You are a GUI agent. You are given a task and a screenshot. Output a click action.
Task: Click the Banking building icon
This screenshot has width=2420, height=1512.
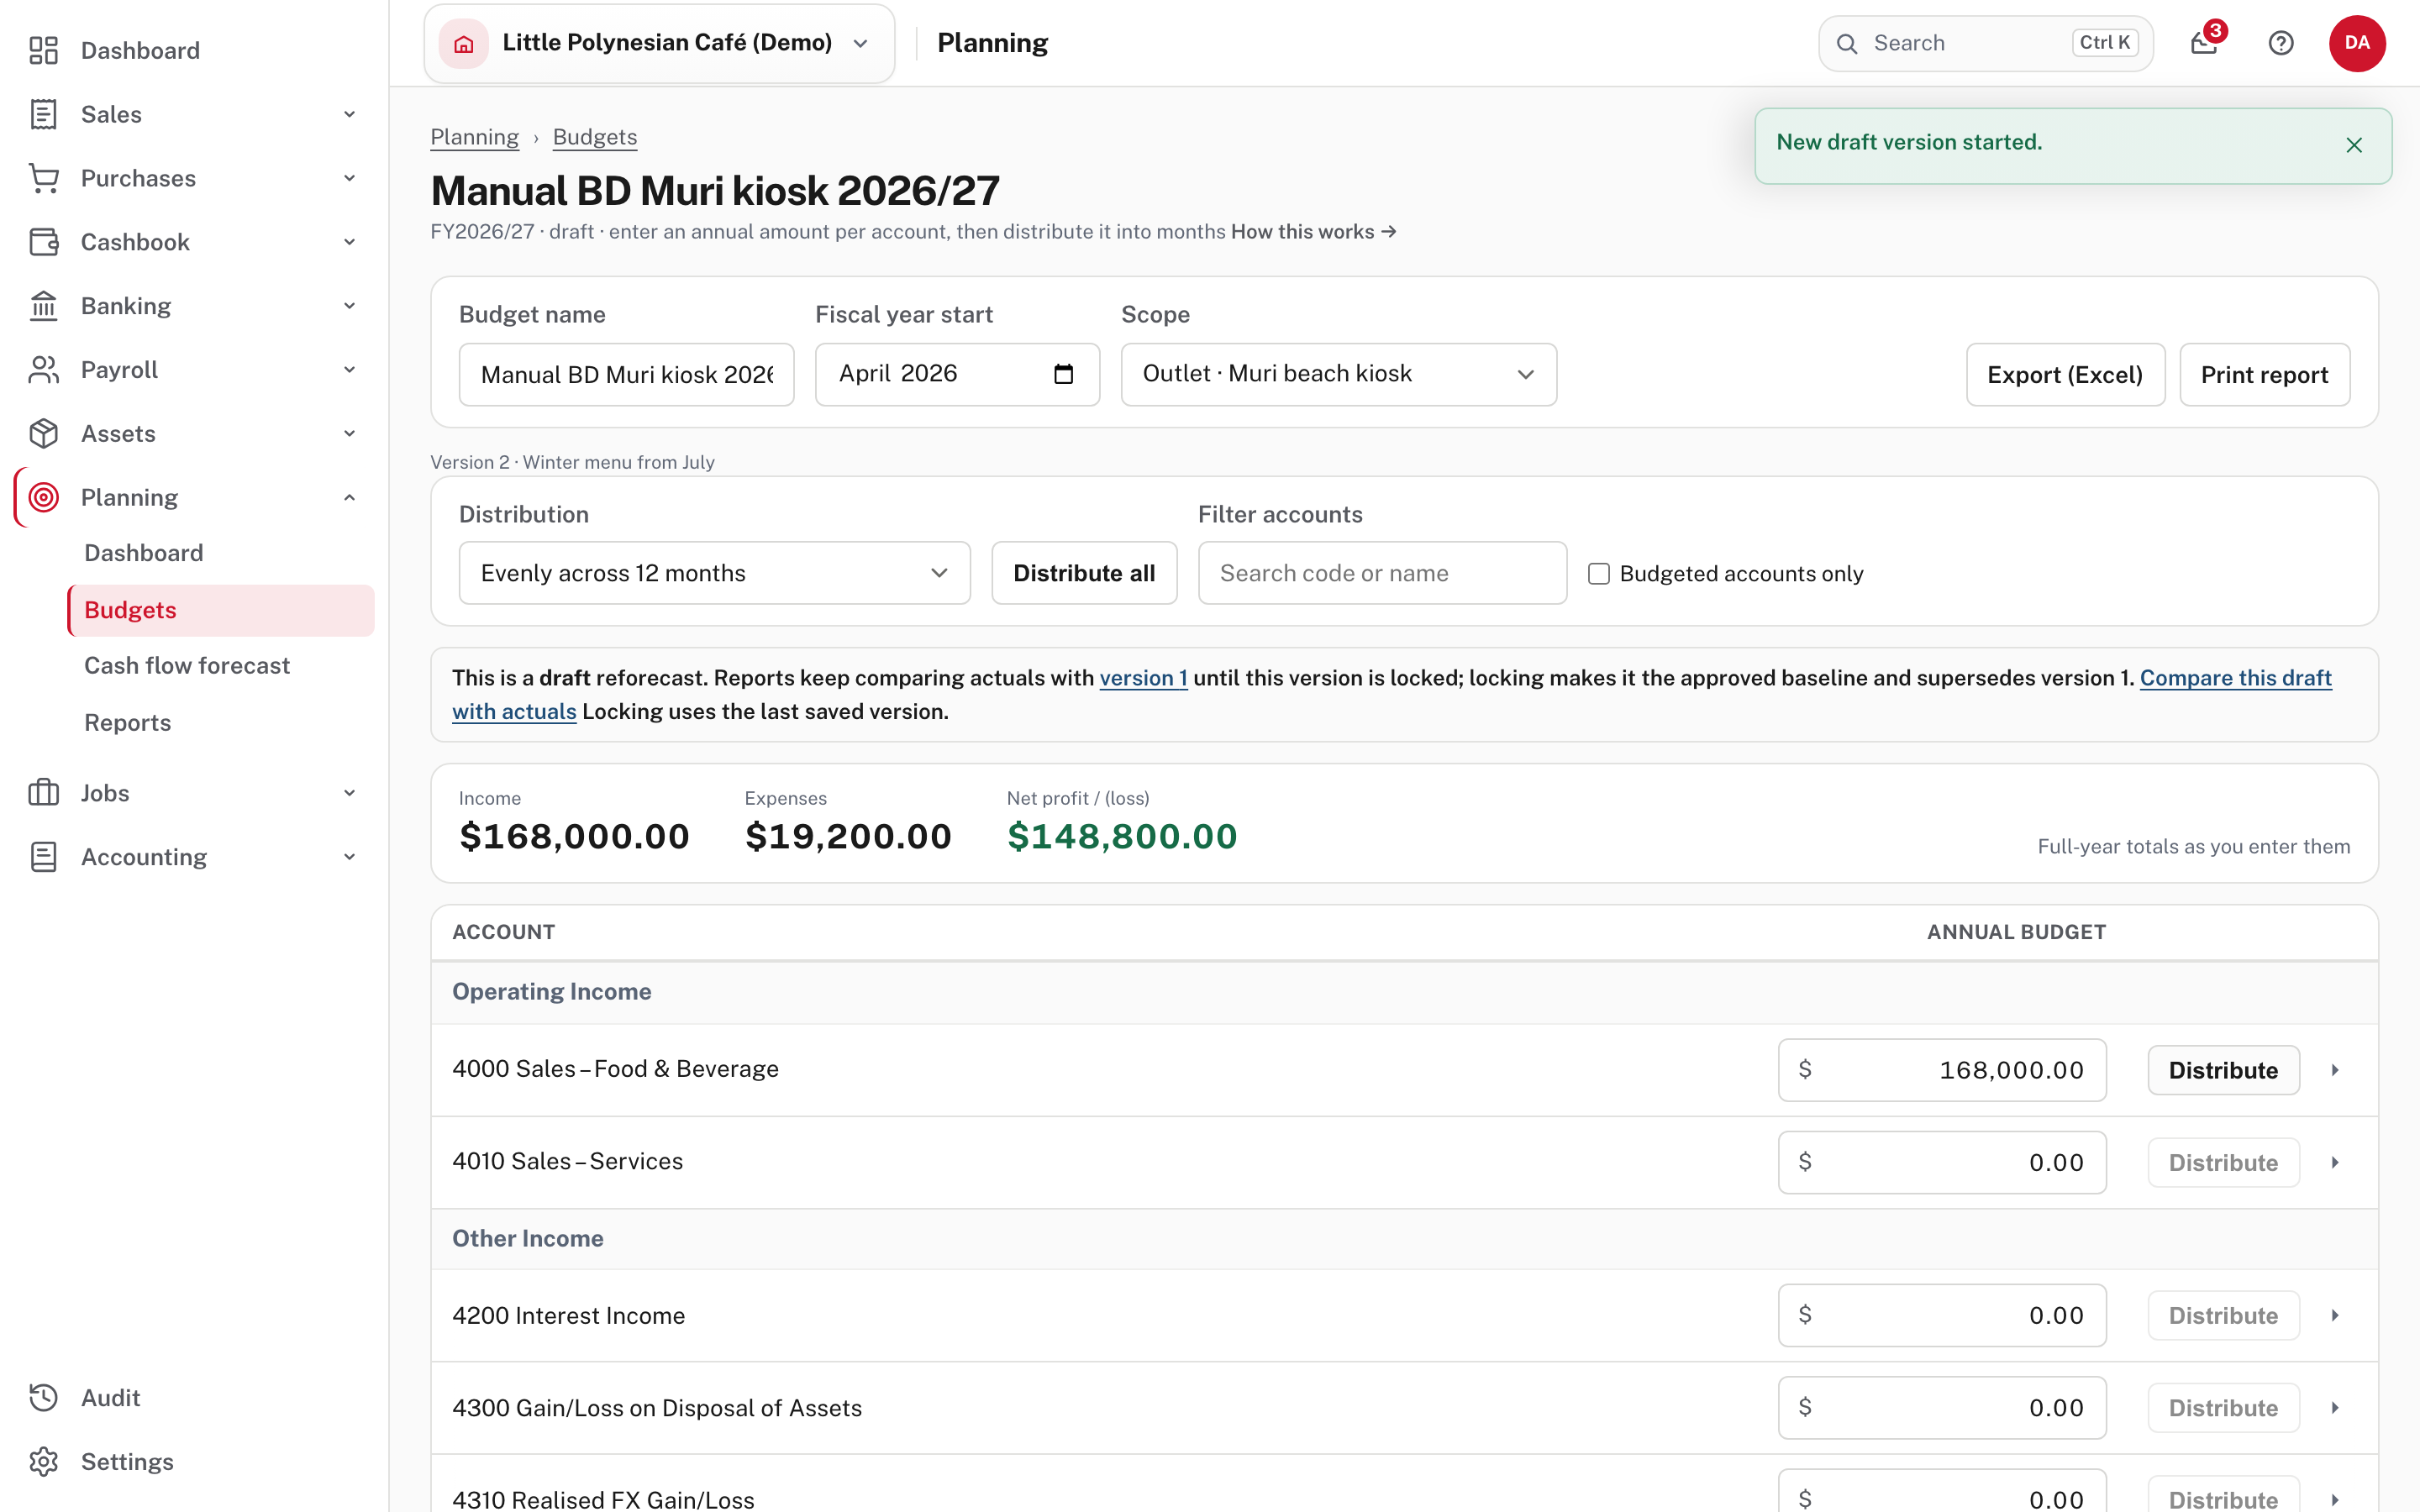[43, 306]
